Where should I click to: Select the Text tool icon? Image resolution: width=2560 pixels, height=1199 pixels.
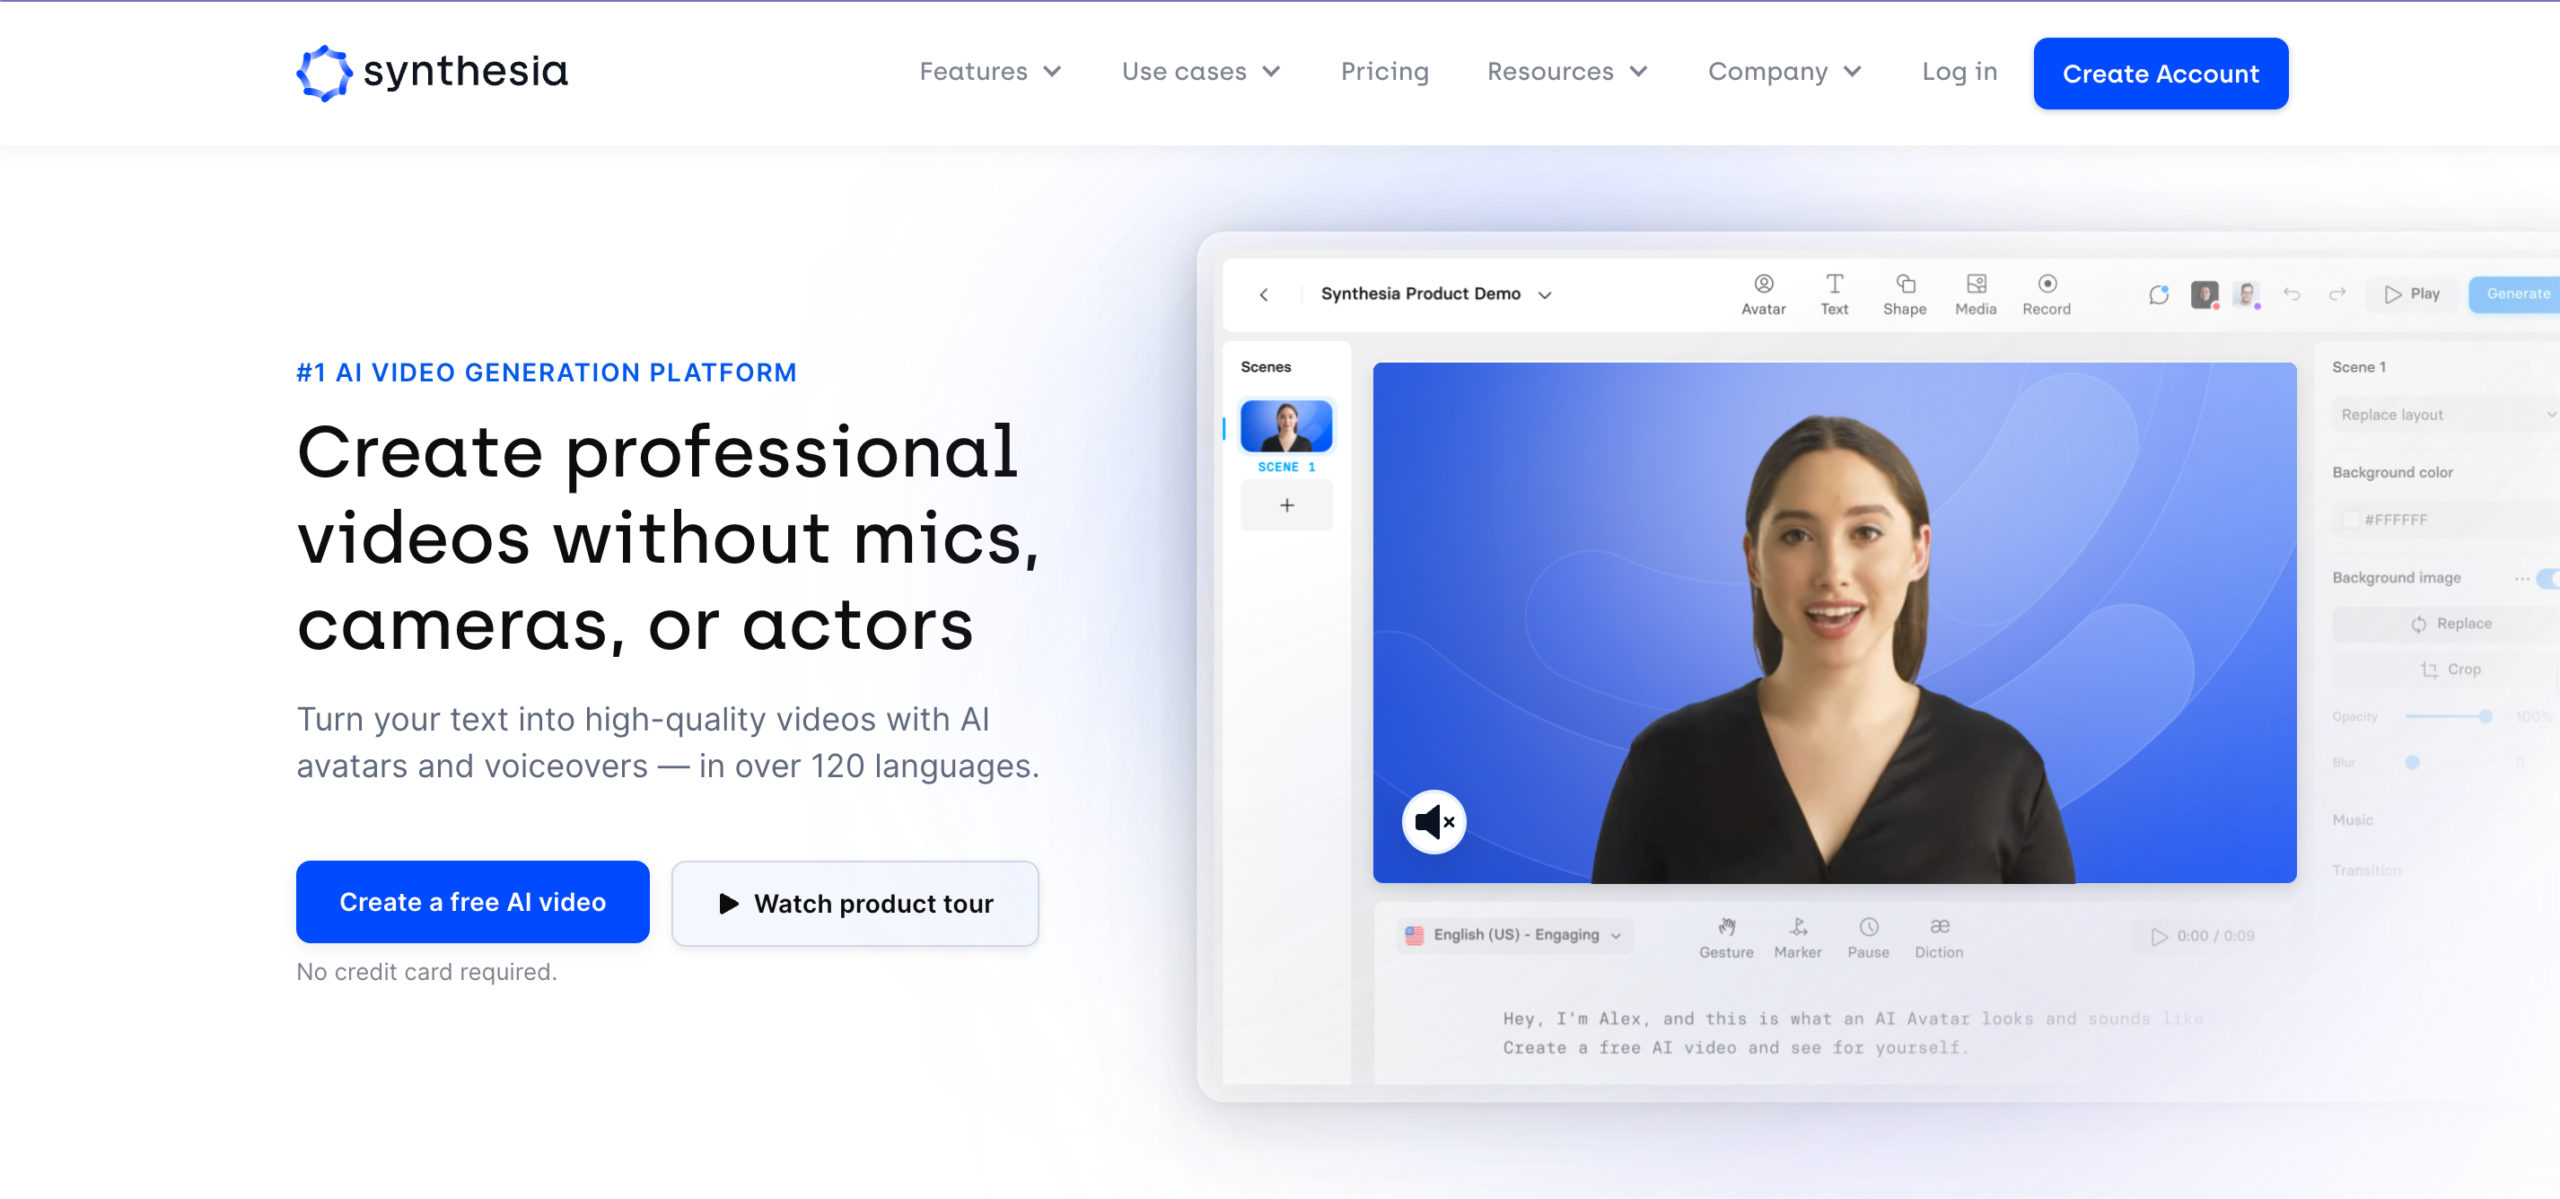tap(1834, 285)
